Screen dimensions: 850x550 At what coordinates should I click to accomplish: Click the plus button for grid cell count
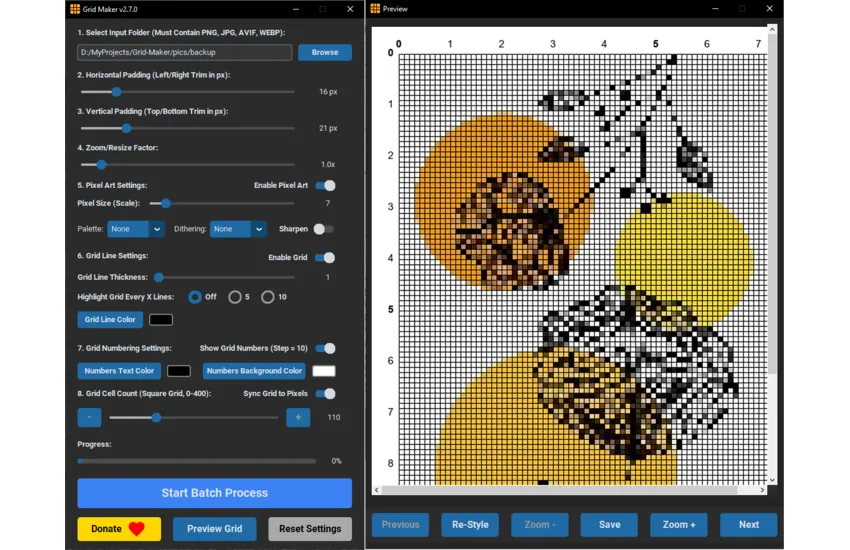tap(298, 417)
